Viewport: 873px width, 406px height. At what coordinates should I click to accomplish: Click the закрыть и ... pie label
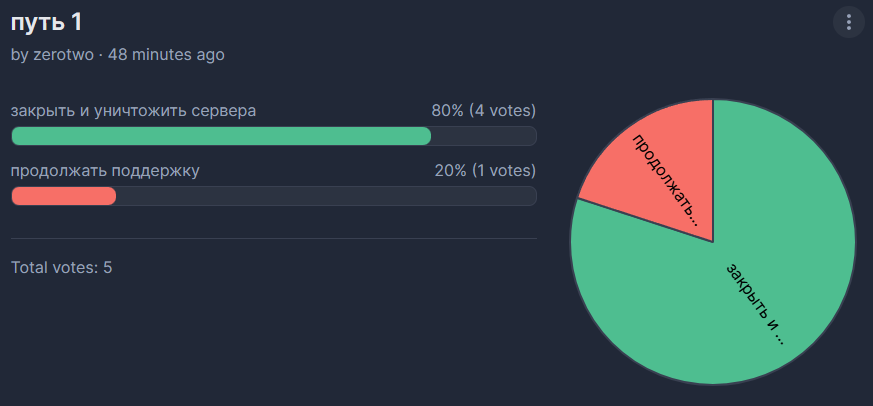(756, 304)
